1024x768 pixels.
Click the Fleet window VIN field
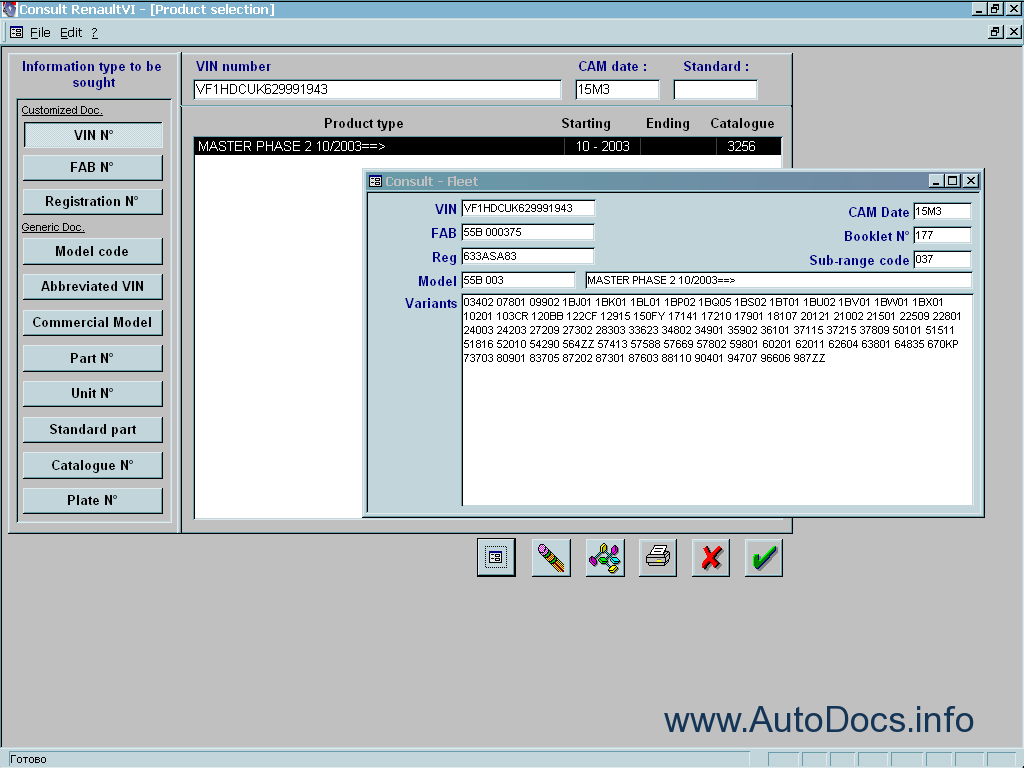(x=528, y=208)
